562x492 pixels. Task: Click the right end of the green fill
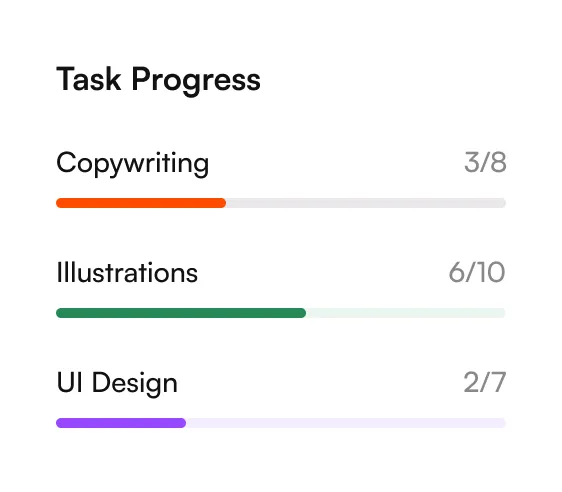[x=303, y=313]
